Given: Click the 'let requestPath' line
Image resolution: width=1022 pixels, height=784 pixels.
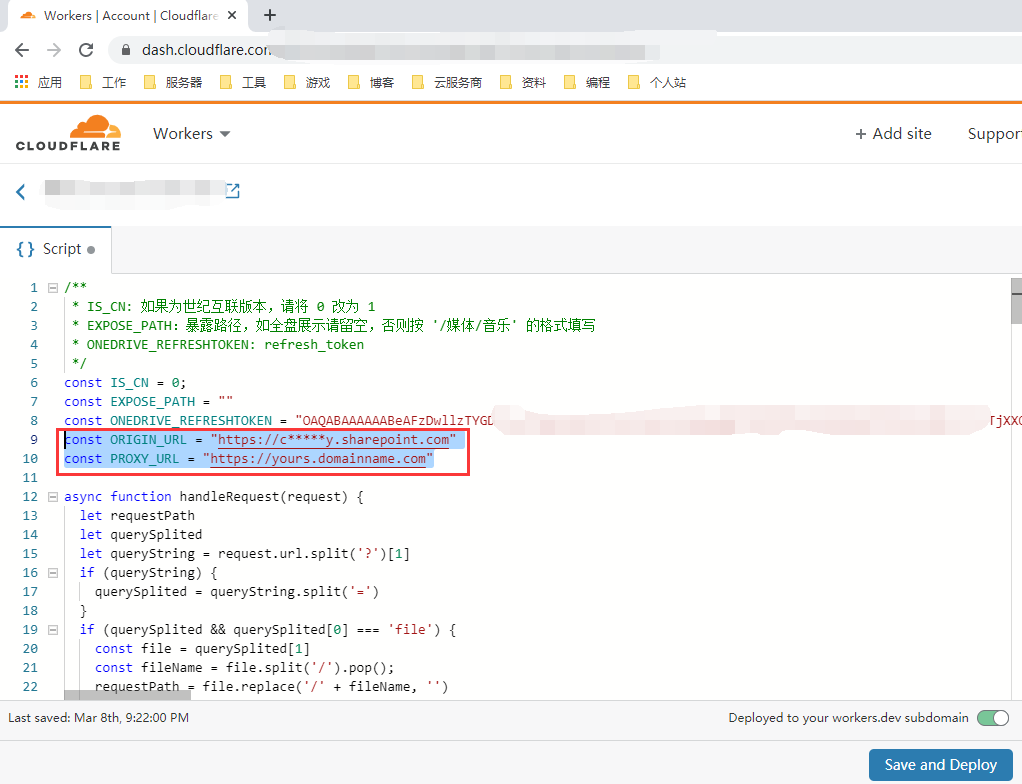Looking at the screenshot, I should pos(137,515).
